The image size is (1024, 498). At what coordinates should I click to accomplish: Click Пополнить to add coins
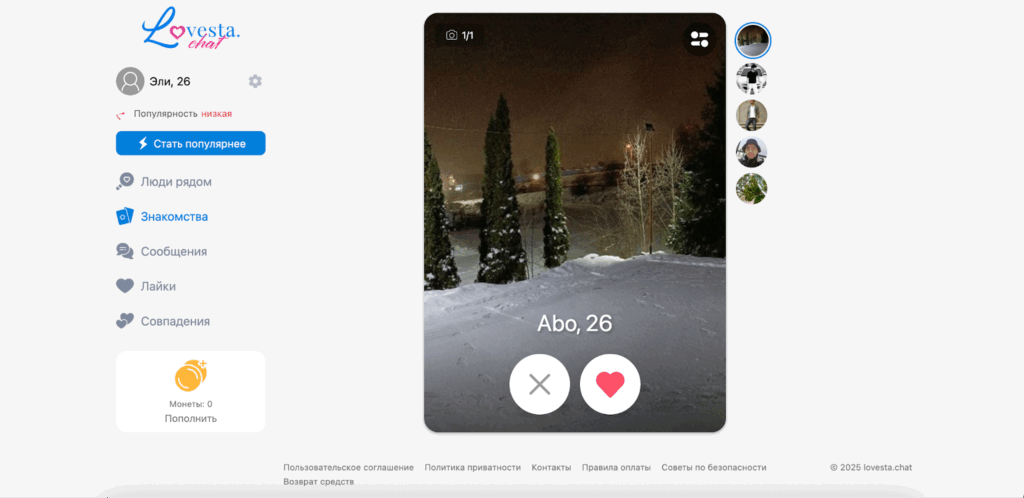click(x=191, y=418)
